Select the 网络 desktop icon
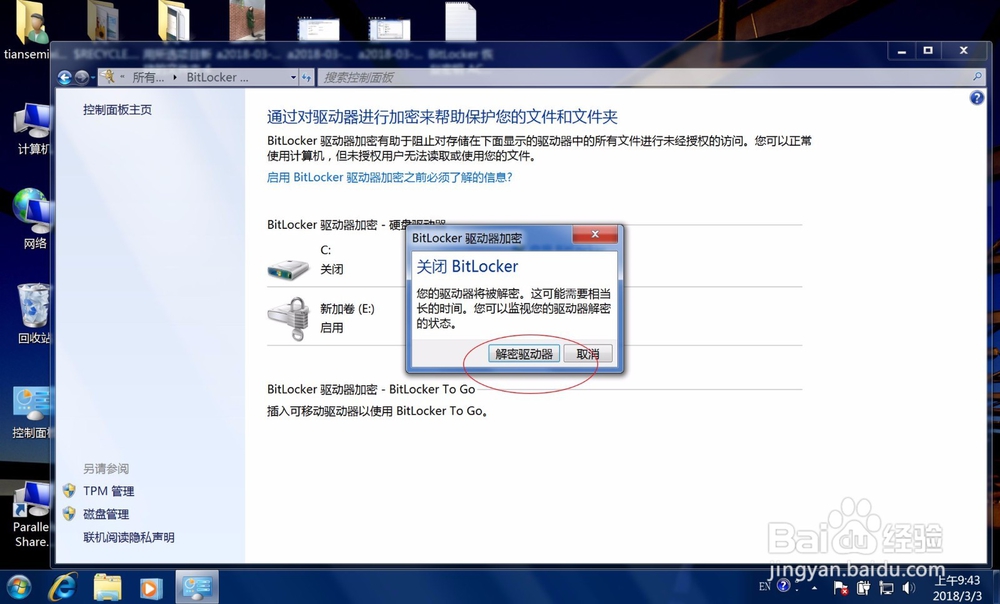 pos(33,217)
